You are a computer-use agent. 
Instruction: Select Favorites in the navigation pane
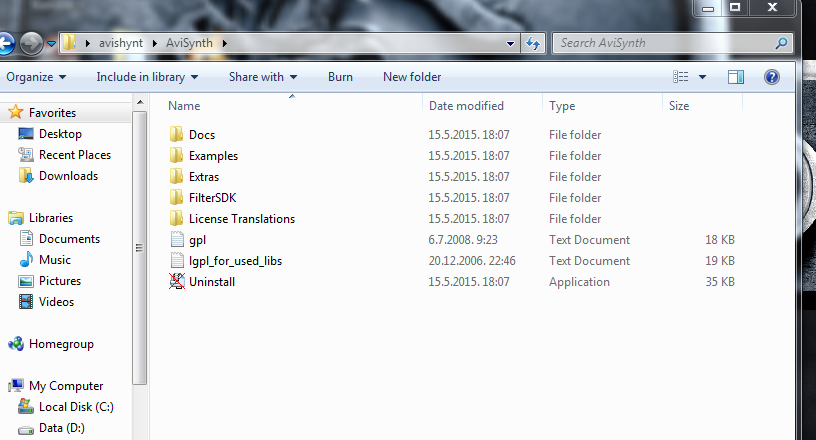tap(52, 112)
